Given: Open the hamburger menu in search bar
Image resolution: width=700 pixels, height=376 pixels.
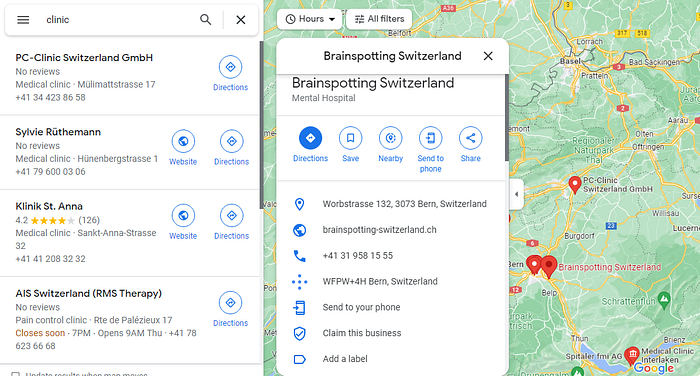Looking at the screenshot, I should pyautogui.click(x=23, y=20).
